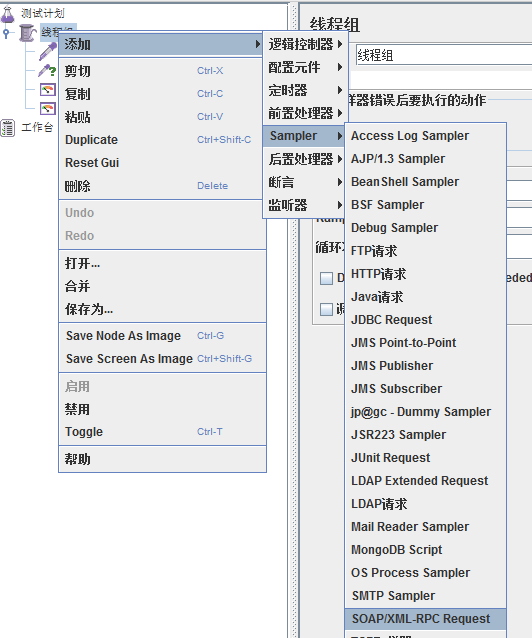Add a BeanShell Sampler
The width and height of the screenshot is (532, 638).
pyautogui.click(x=425, y=182)
